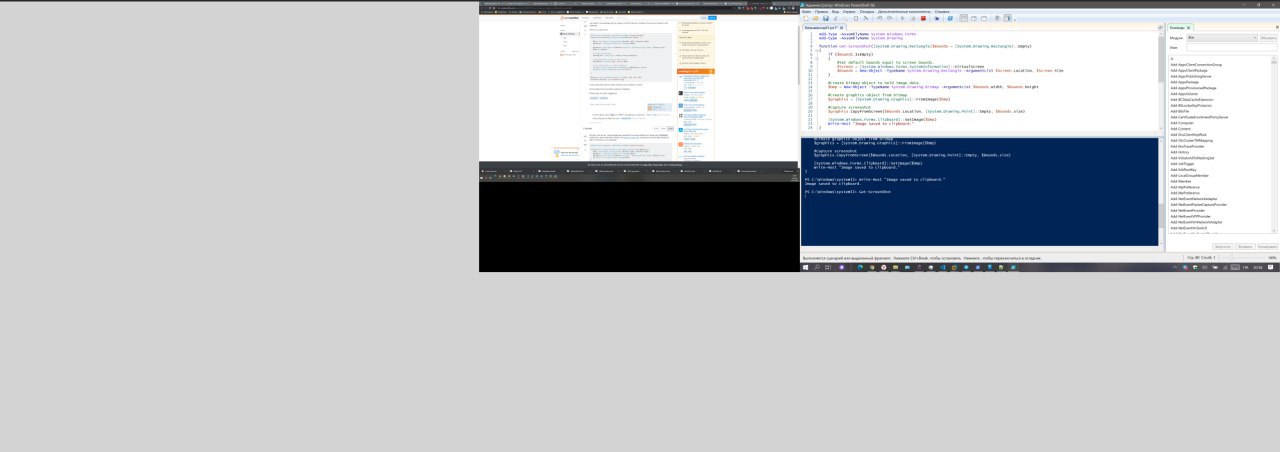This screenshot has width=1280, height=452.
Task: Click the Копировать button in Commands pane
Action: (x=1267, y=247)
